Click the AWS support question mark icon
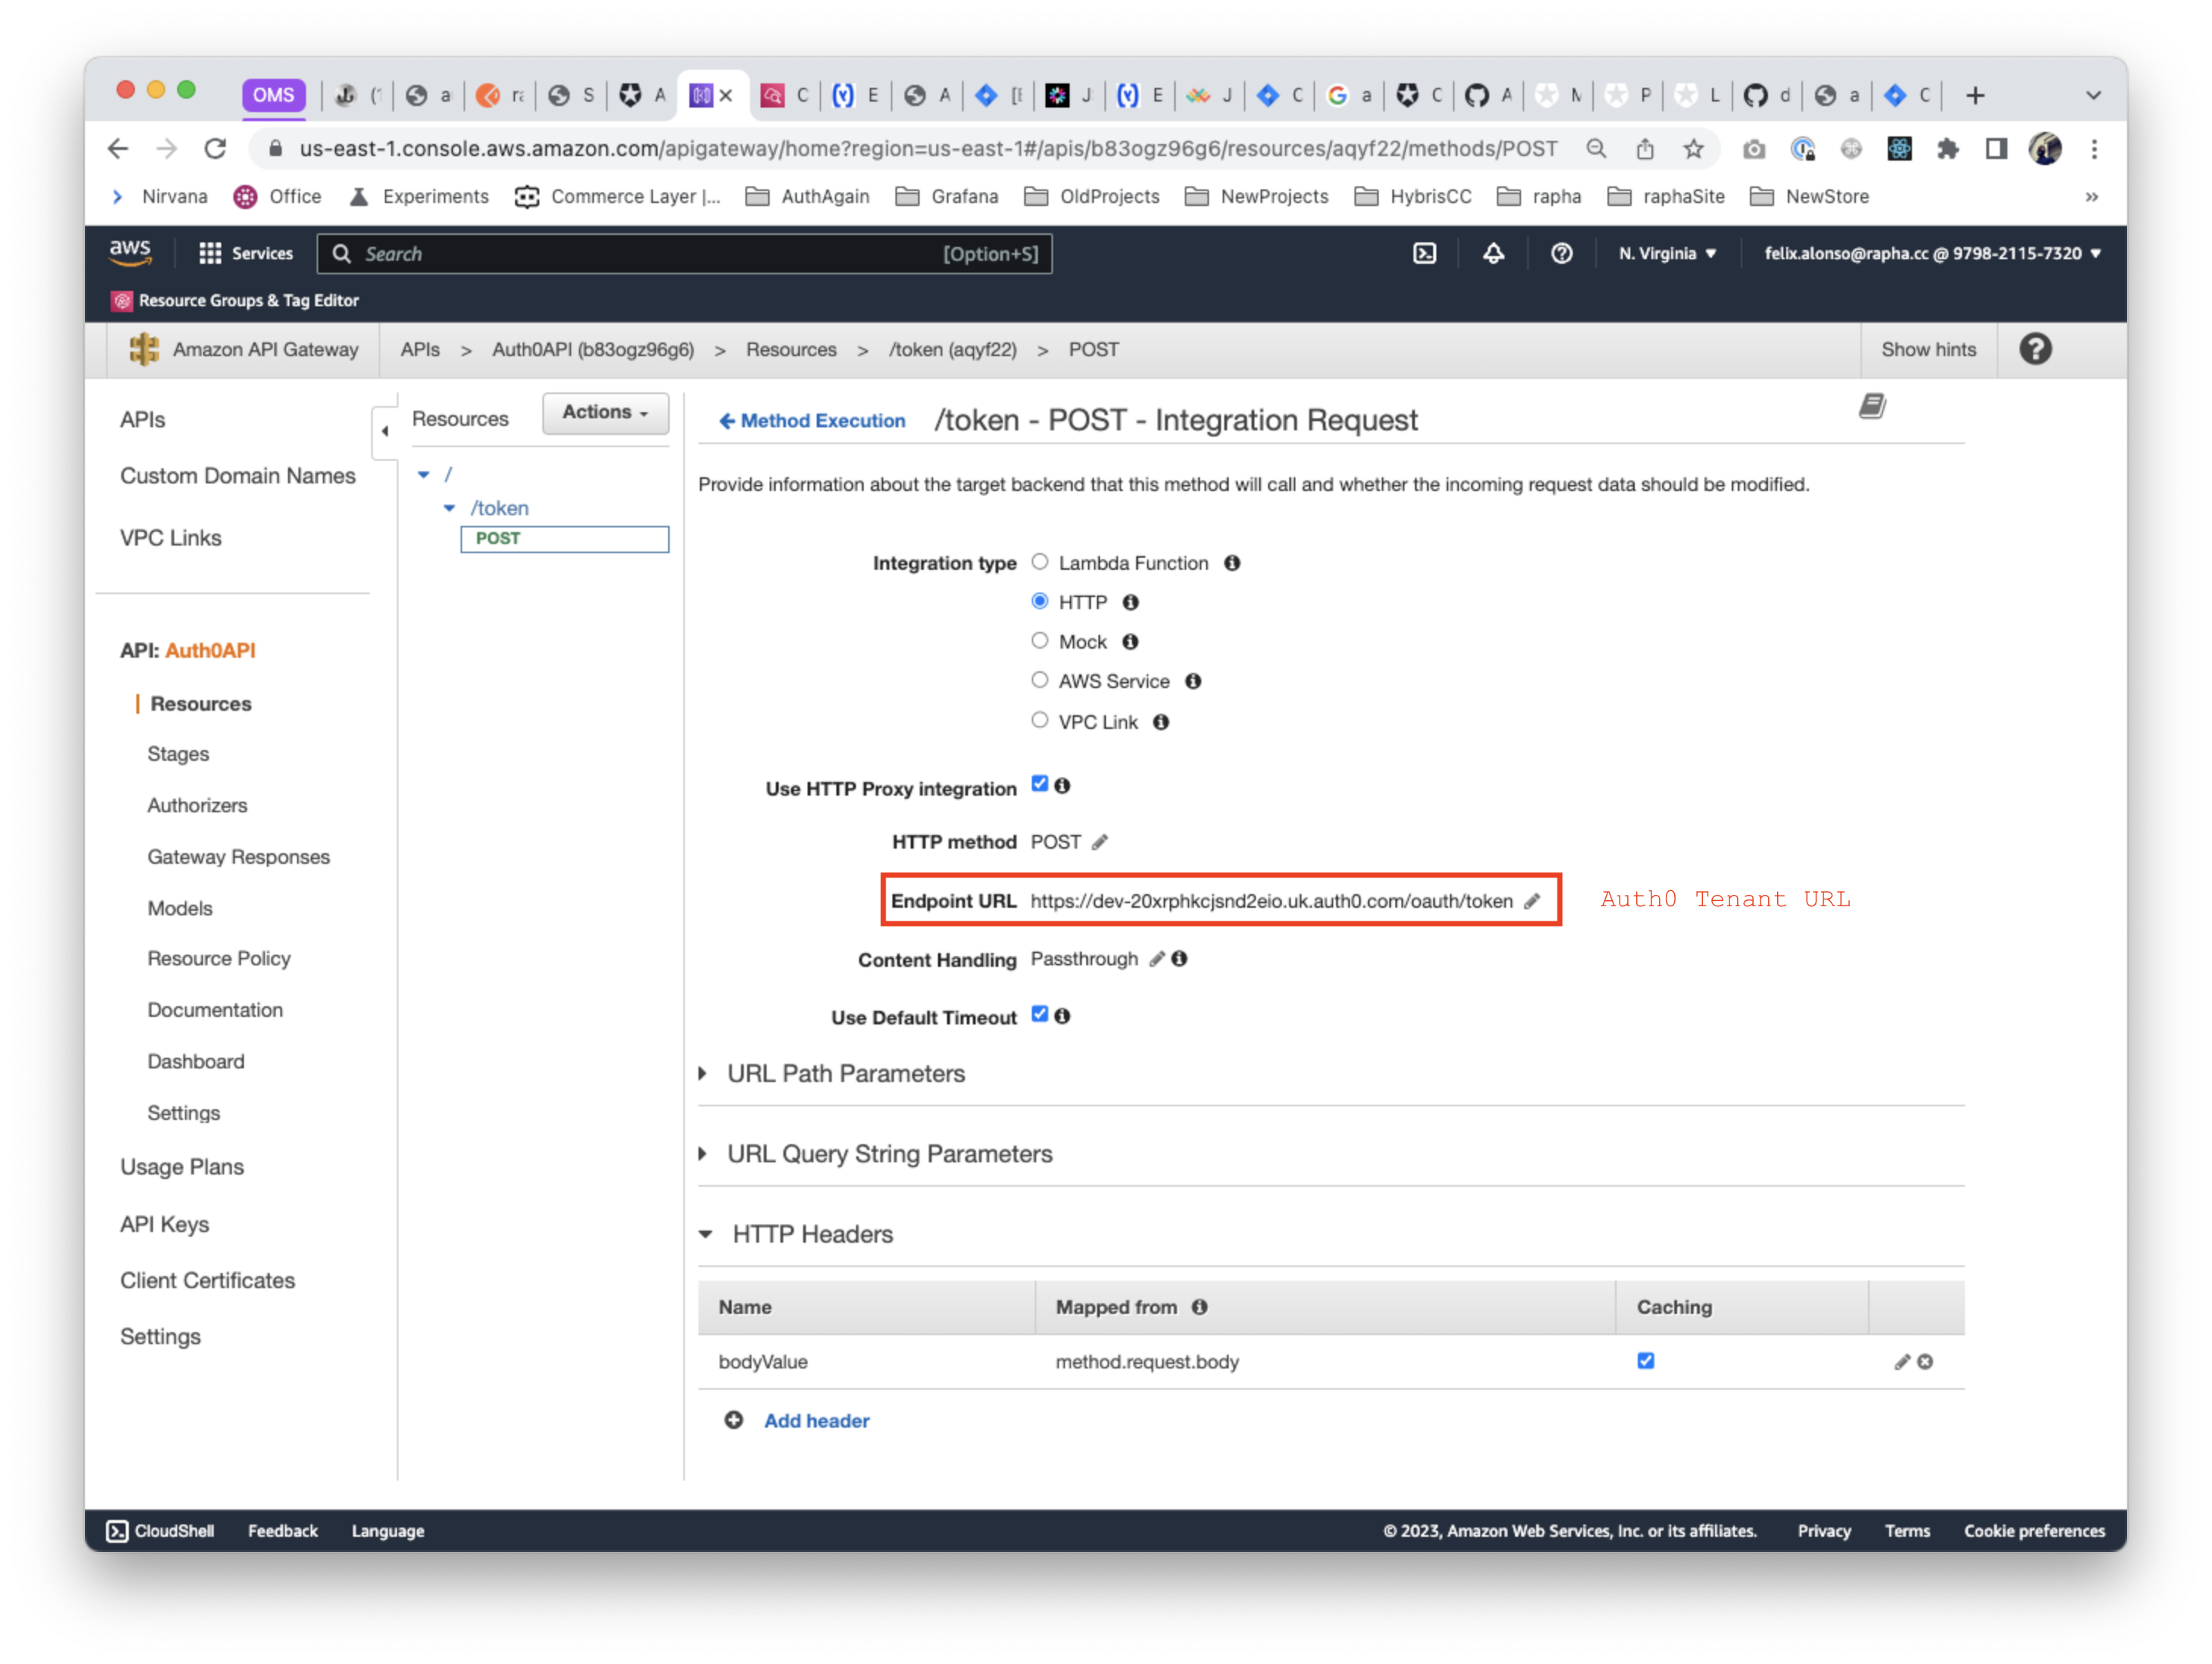Viewport: 2212px width, 1664px height. pos(1561,254)
